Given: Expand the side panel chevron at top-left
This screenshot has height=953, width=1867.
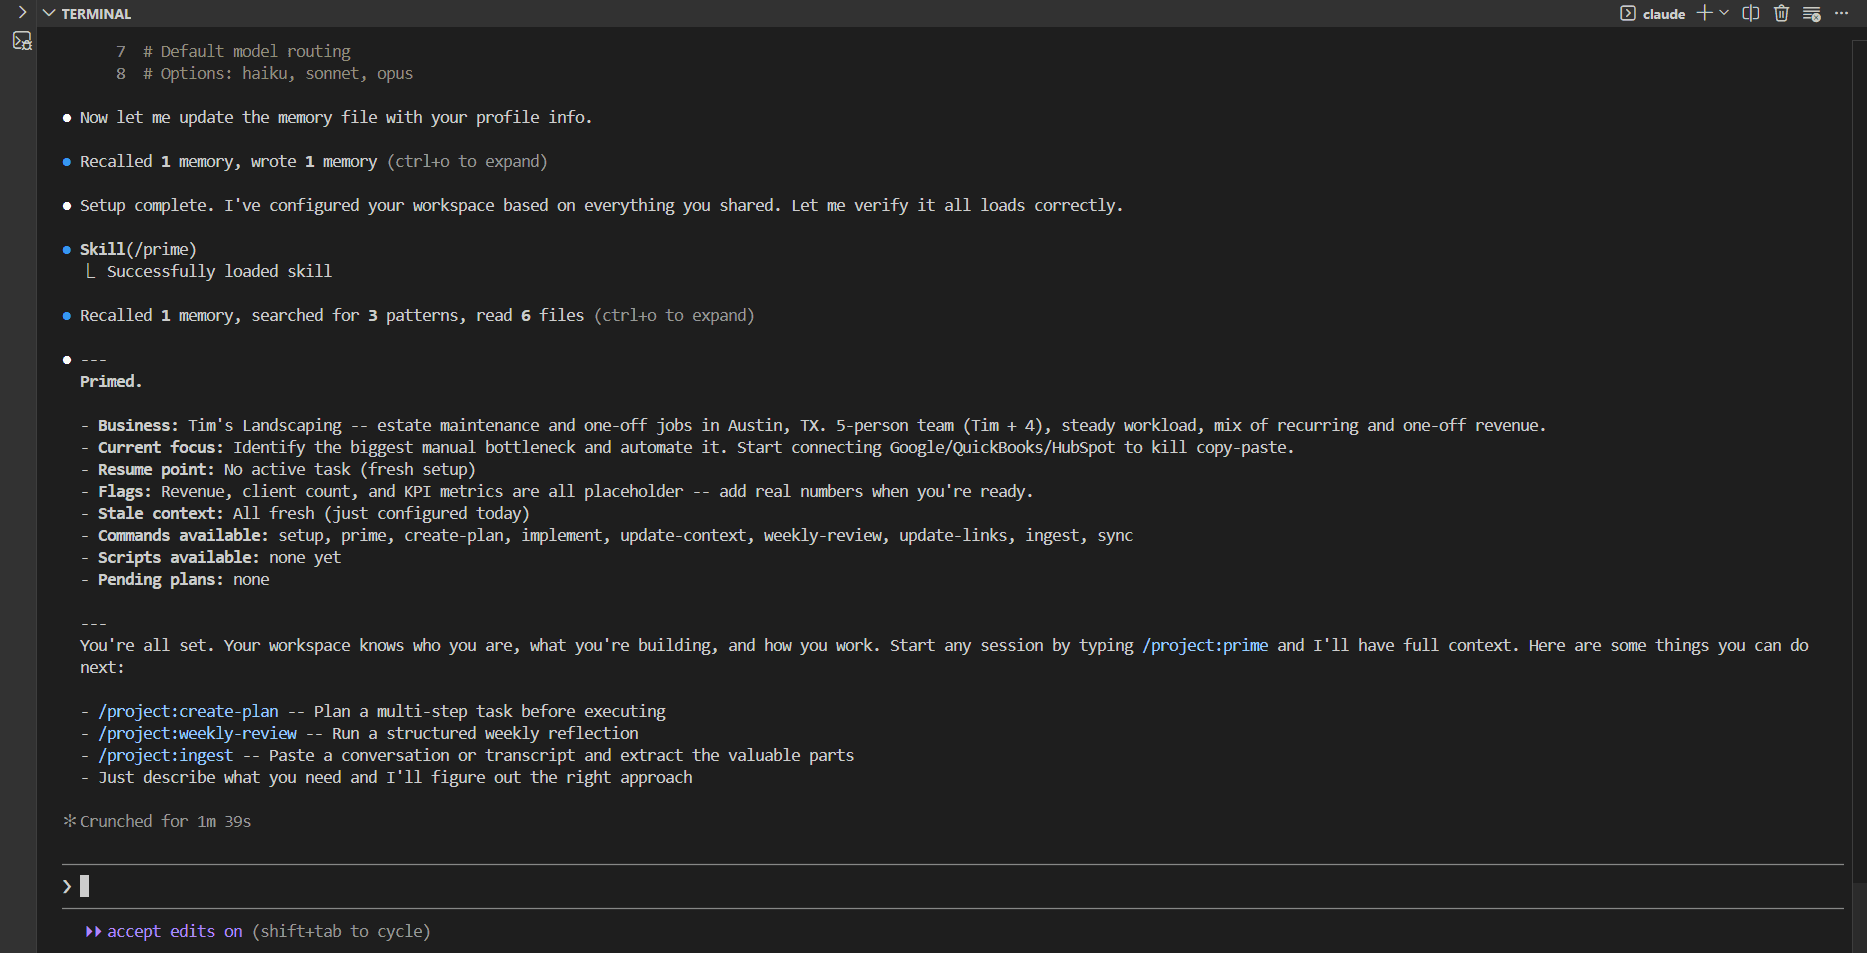Looking at the screenshot, I should point(22,13).
